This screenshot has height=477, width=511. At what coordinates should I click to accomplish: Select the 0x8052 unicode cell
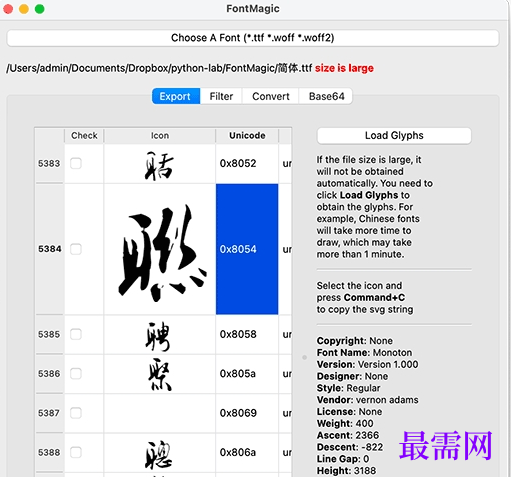coord(247,163)
